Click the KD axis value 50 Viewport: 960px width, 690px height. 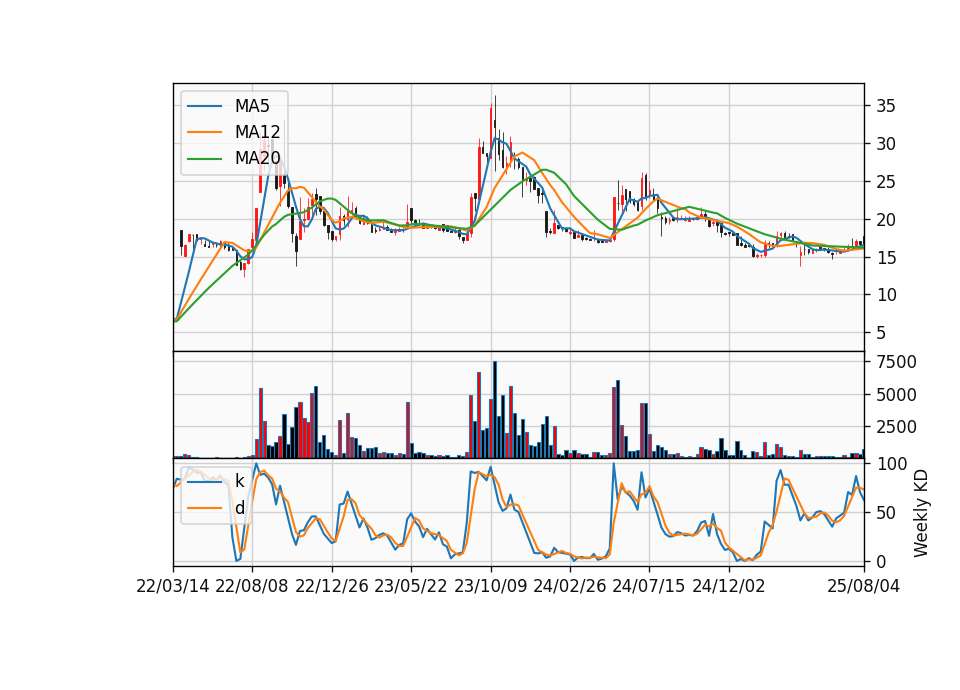pyautogui.click(x=886, y=513)
